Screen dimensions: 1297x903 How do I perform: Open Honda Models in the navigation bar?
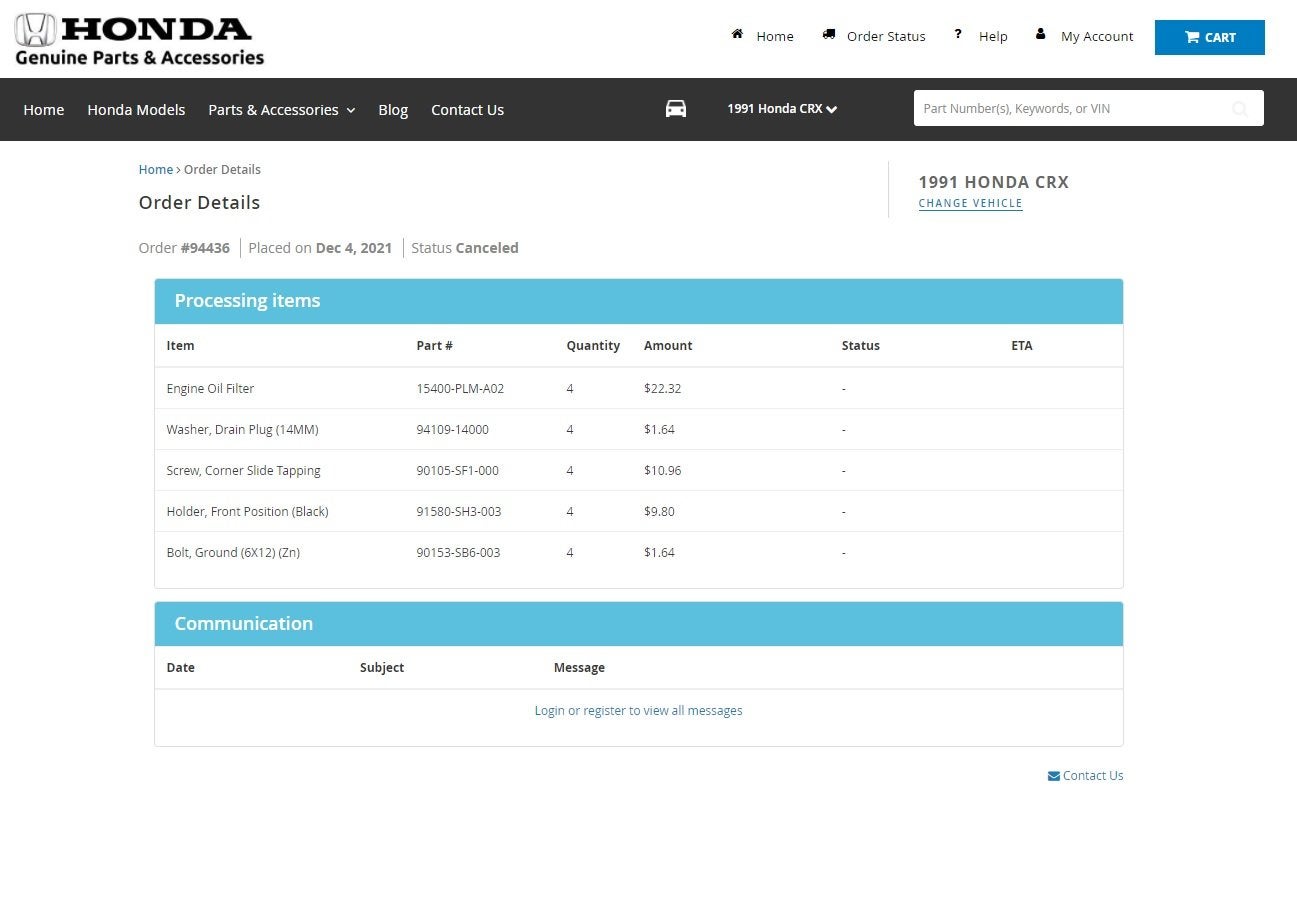point(136,110)
